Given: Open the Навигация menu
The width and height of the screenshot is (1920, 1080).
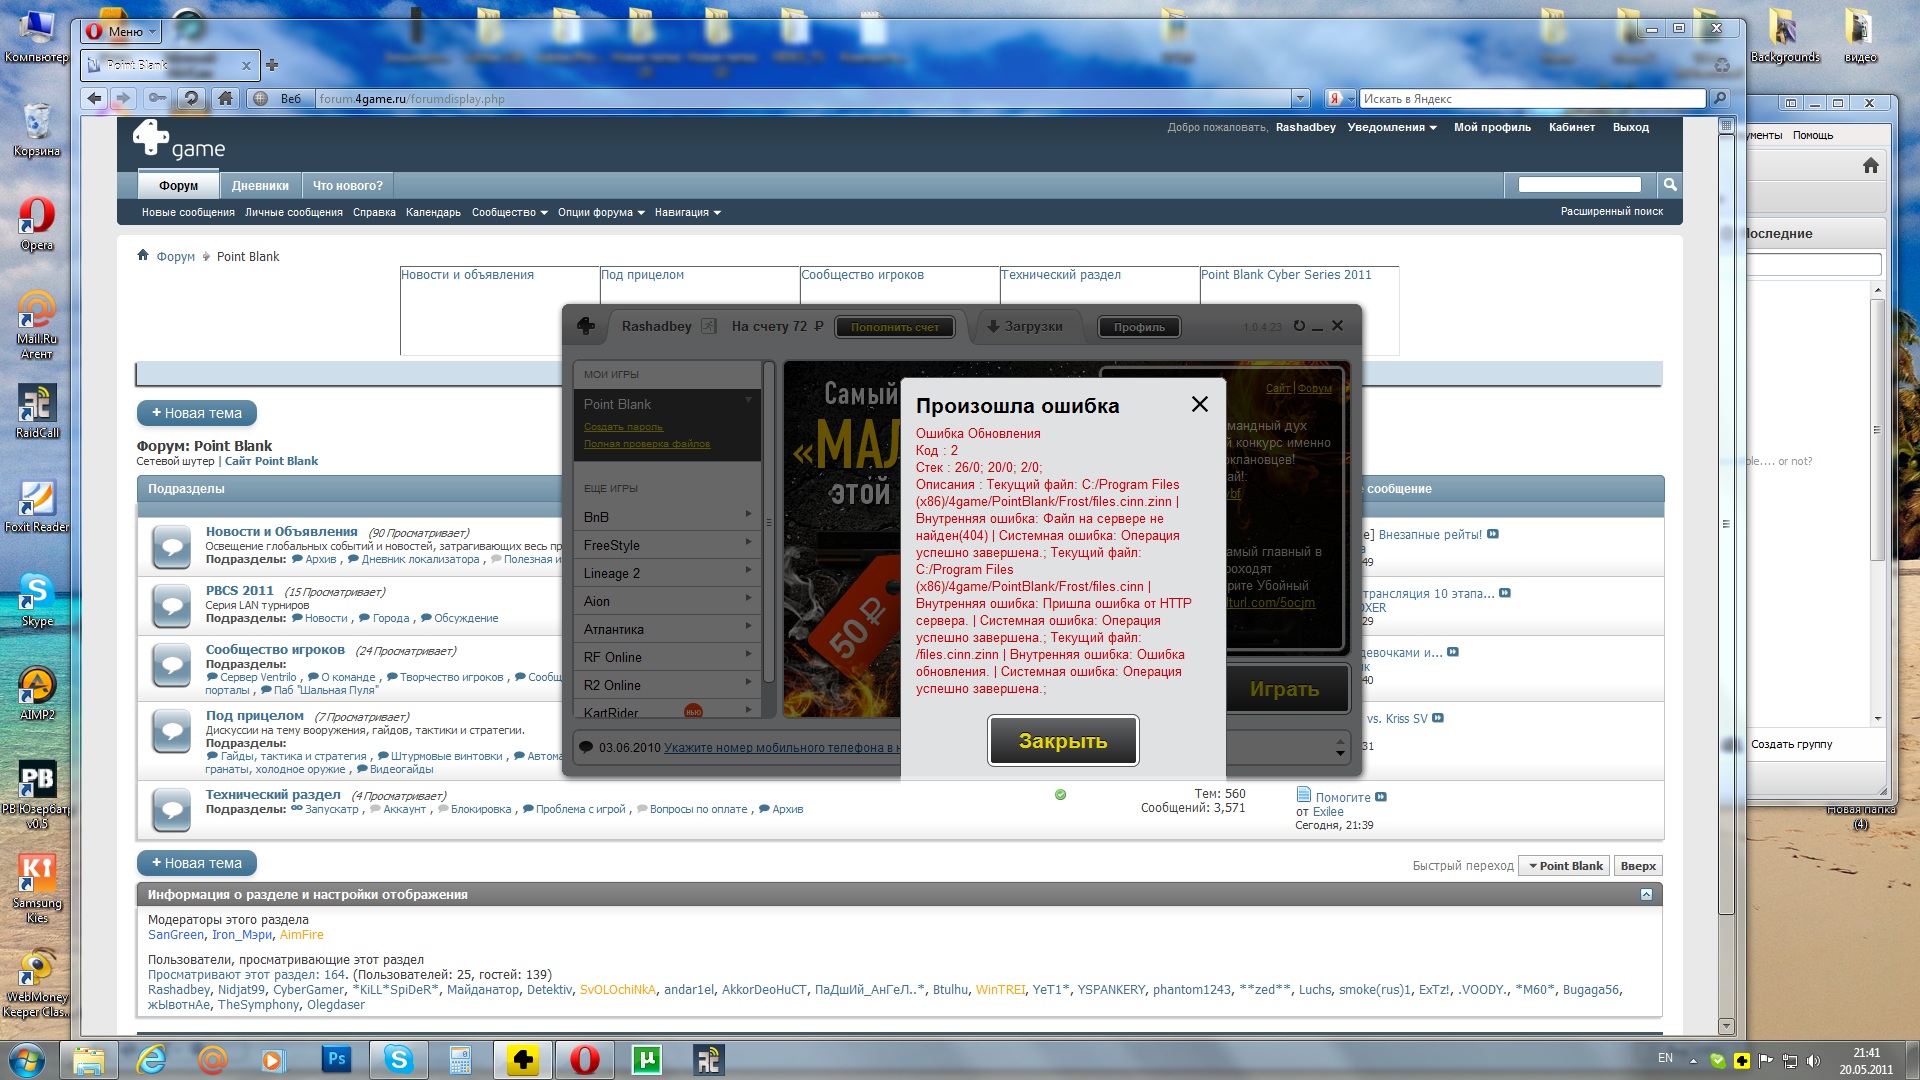Looking at the screenshot, I should [687, 212].
